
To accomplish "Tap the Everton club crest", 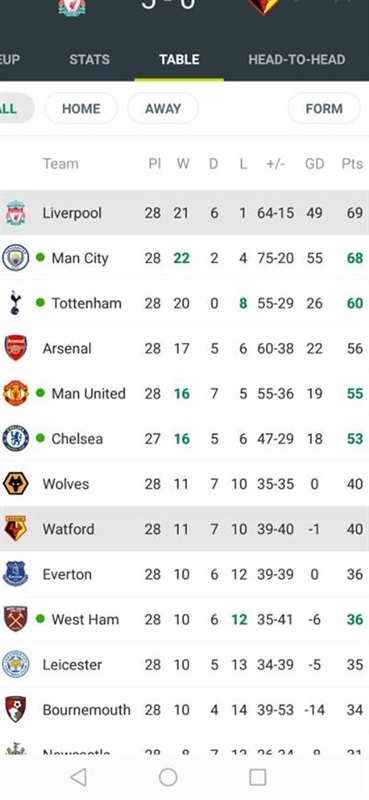I will [16, 574].
